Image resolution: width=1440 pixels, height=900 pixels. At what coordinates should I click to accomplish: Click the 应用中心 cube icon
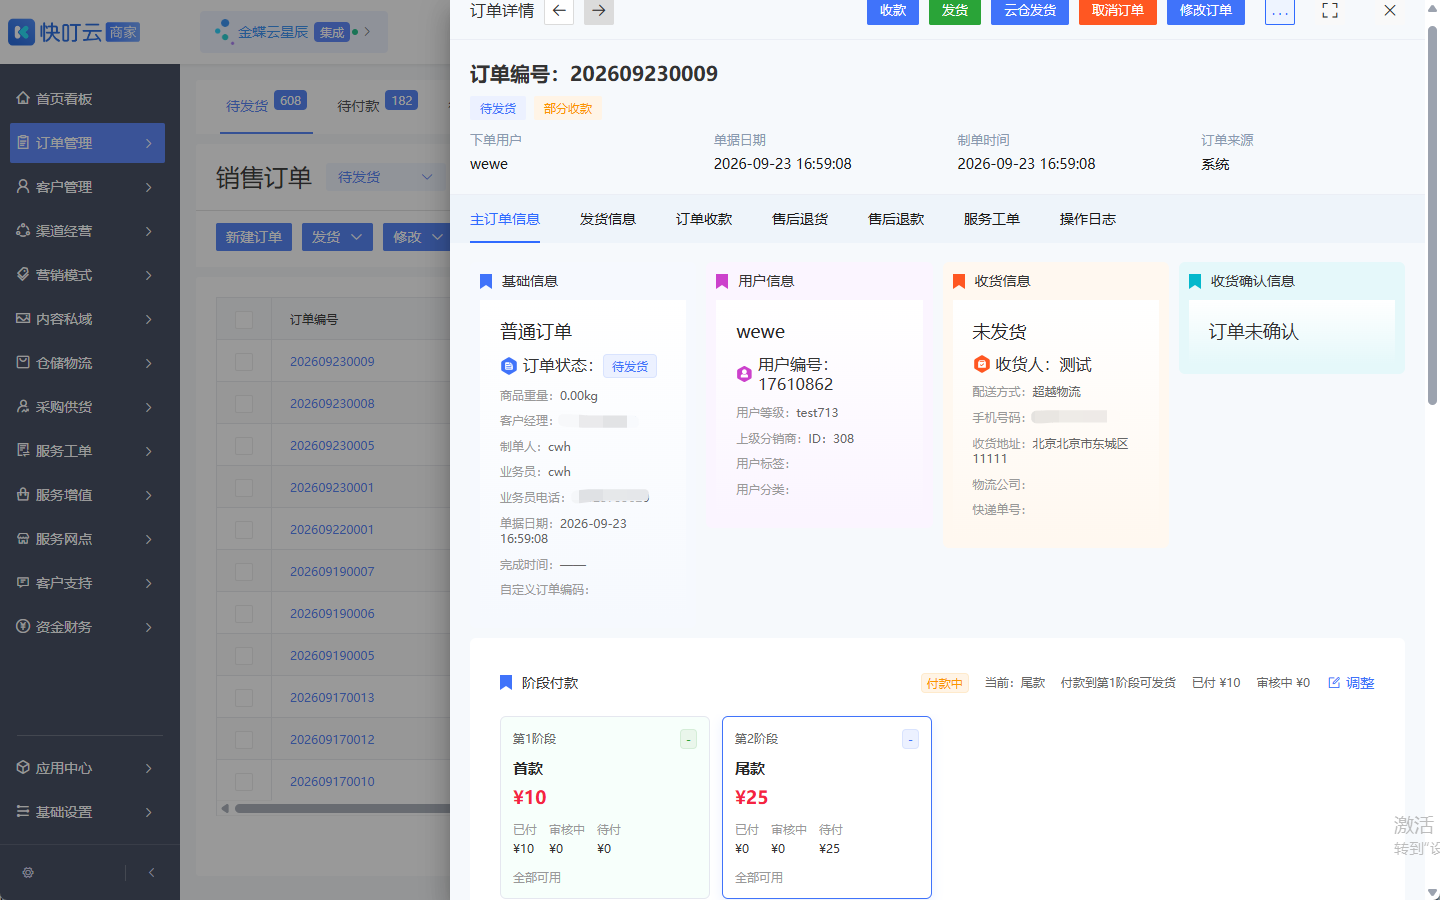click(x=23, y=767)
